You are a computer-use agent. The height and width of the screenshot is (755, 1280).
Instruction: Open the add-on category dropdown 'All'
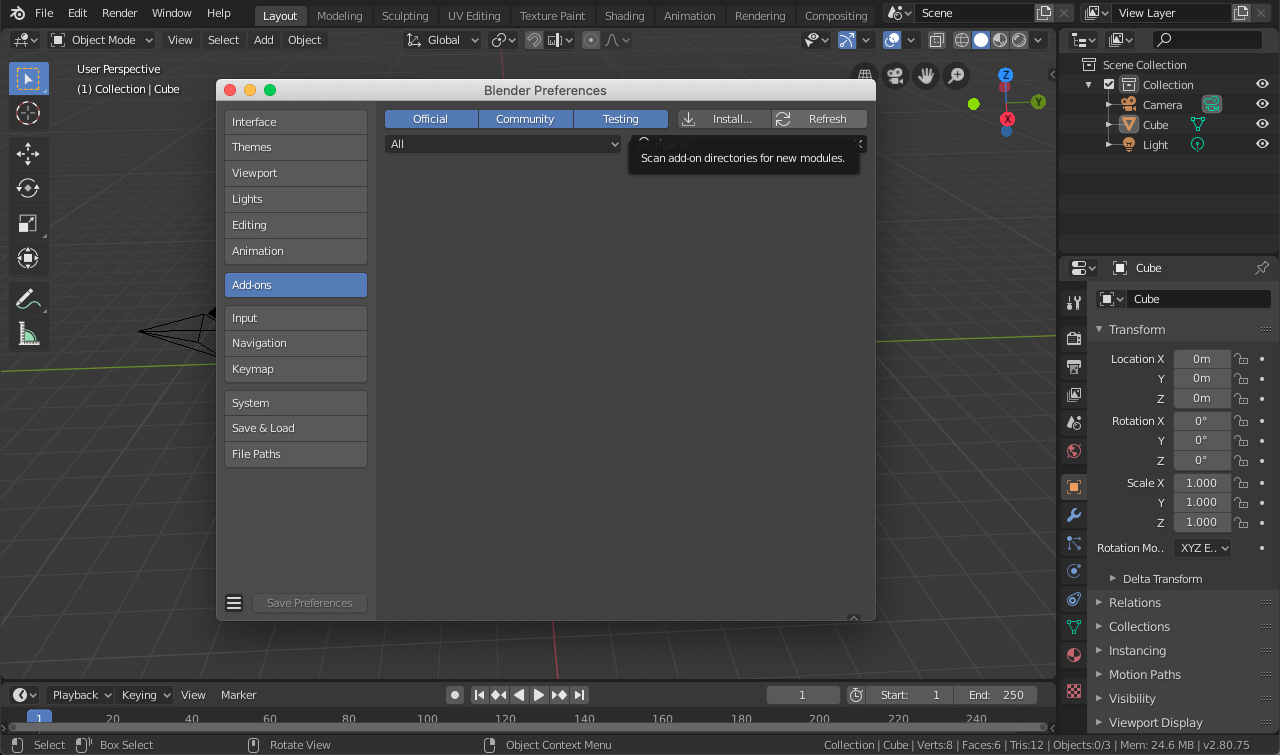(x=503, y=144)
